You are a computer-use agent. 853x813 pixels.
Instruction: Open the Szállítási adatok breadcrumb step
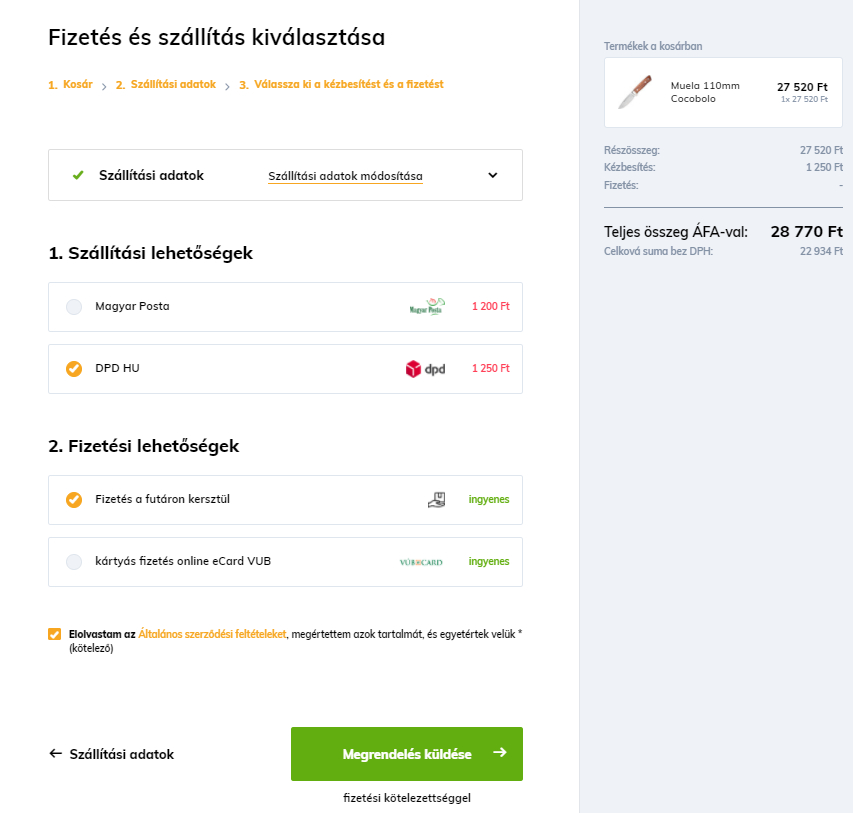click(166, 84)
